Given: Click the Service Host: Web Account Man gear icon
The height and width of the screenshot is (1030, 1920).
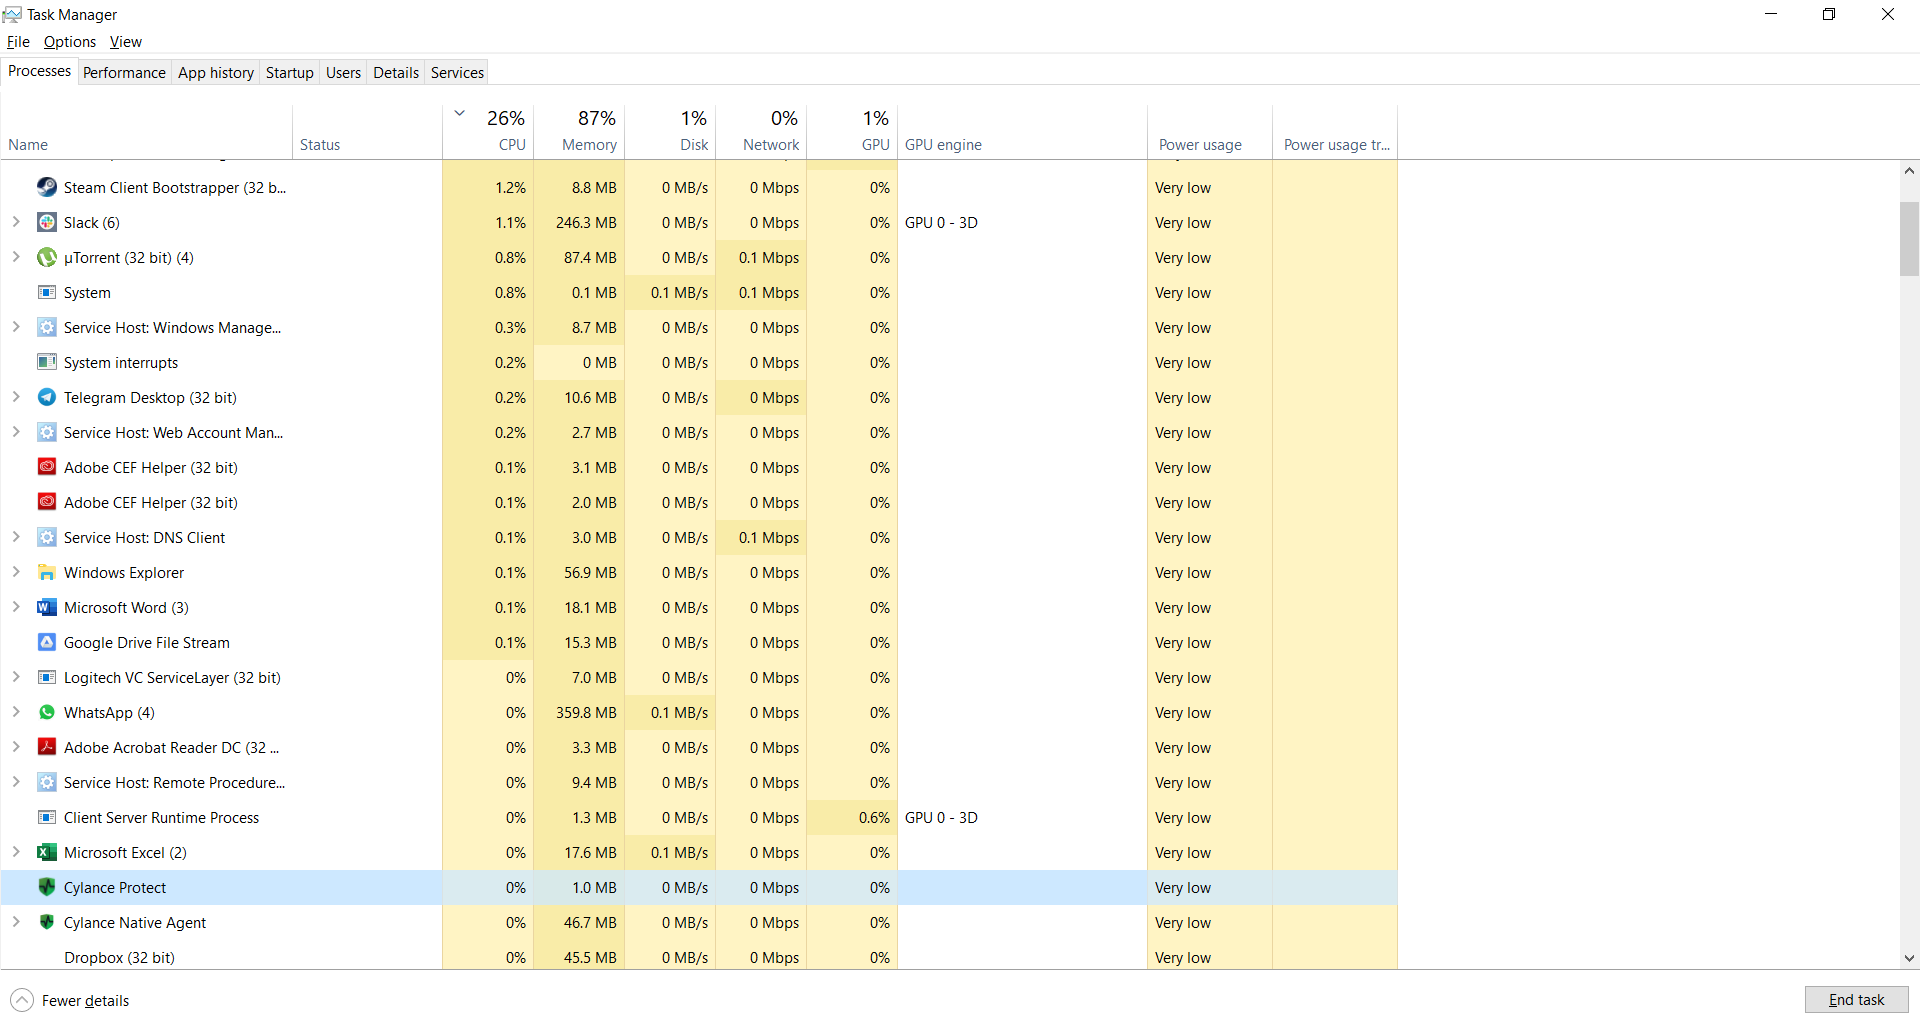Looking at the screenshot, I should tap(47, 432).
